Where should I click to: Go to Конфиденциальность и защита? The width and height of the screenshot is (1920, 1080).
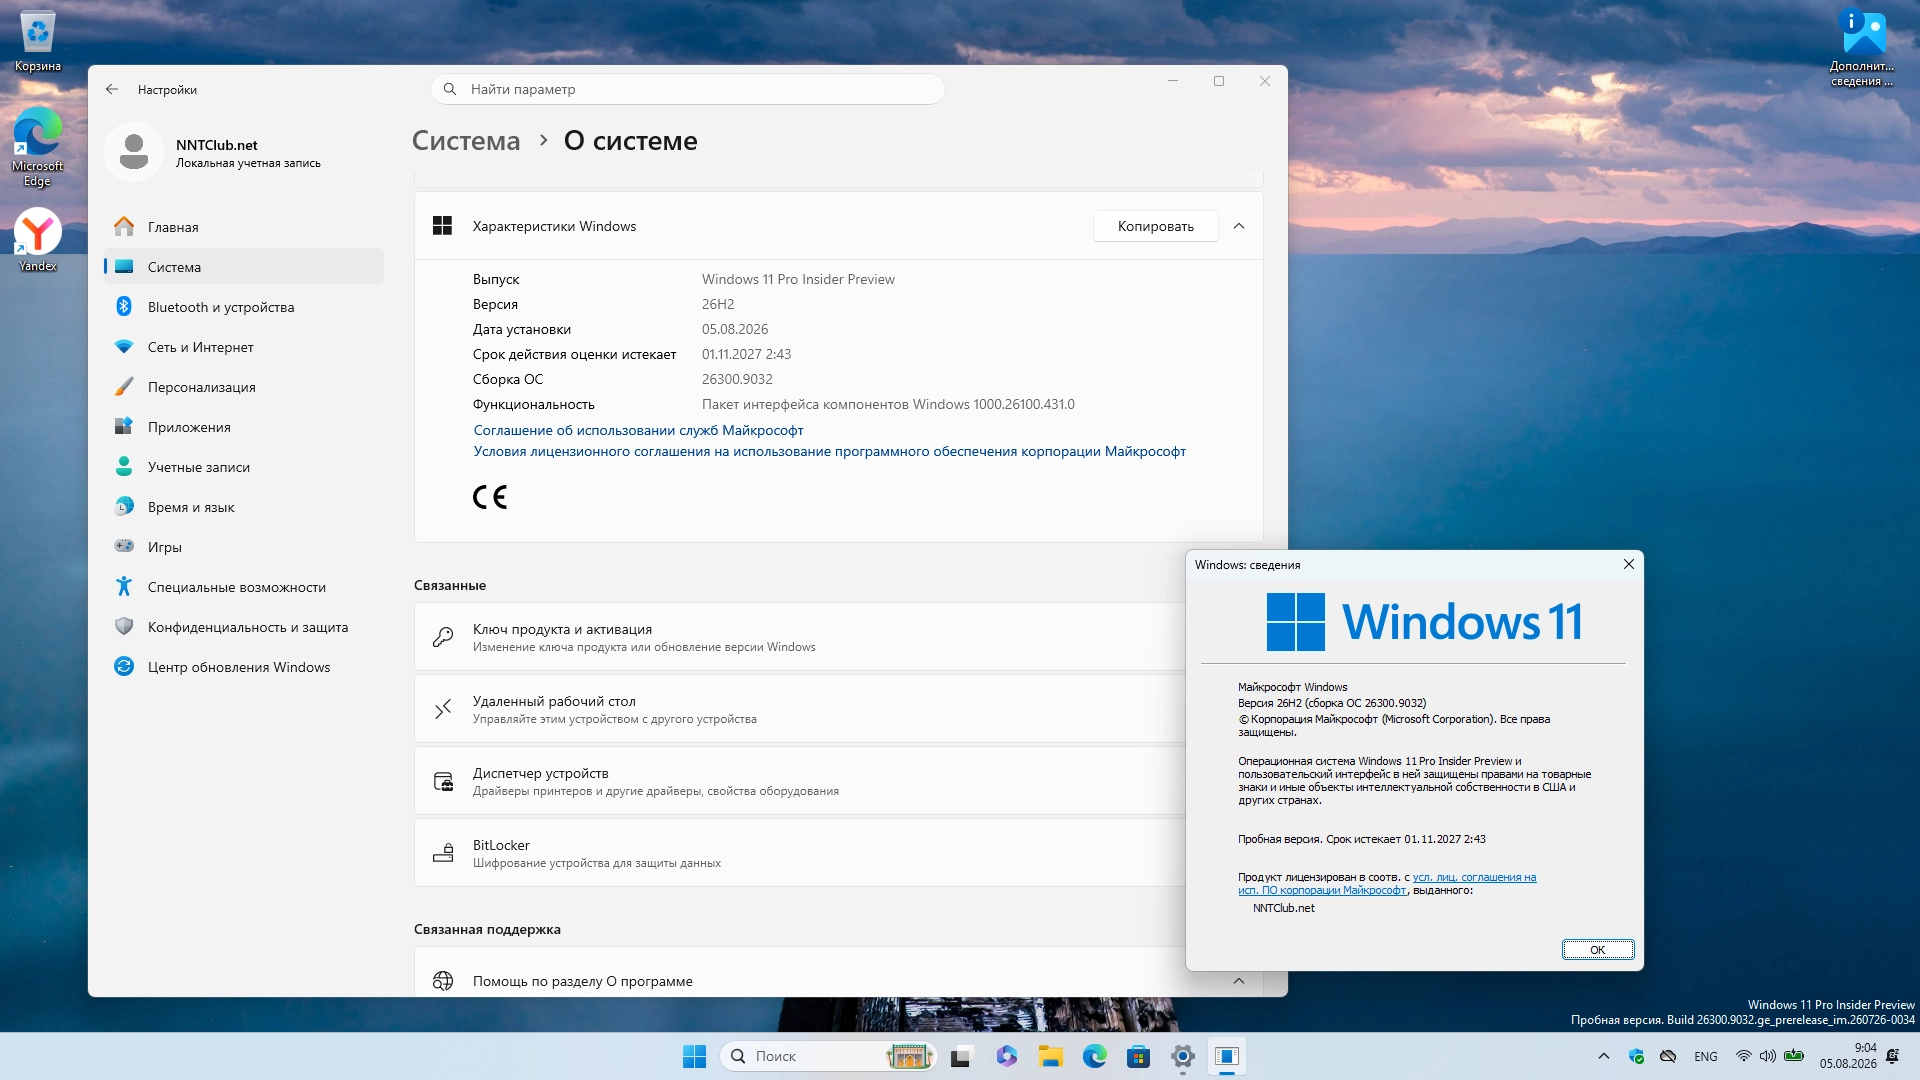(x=244, y=627)
